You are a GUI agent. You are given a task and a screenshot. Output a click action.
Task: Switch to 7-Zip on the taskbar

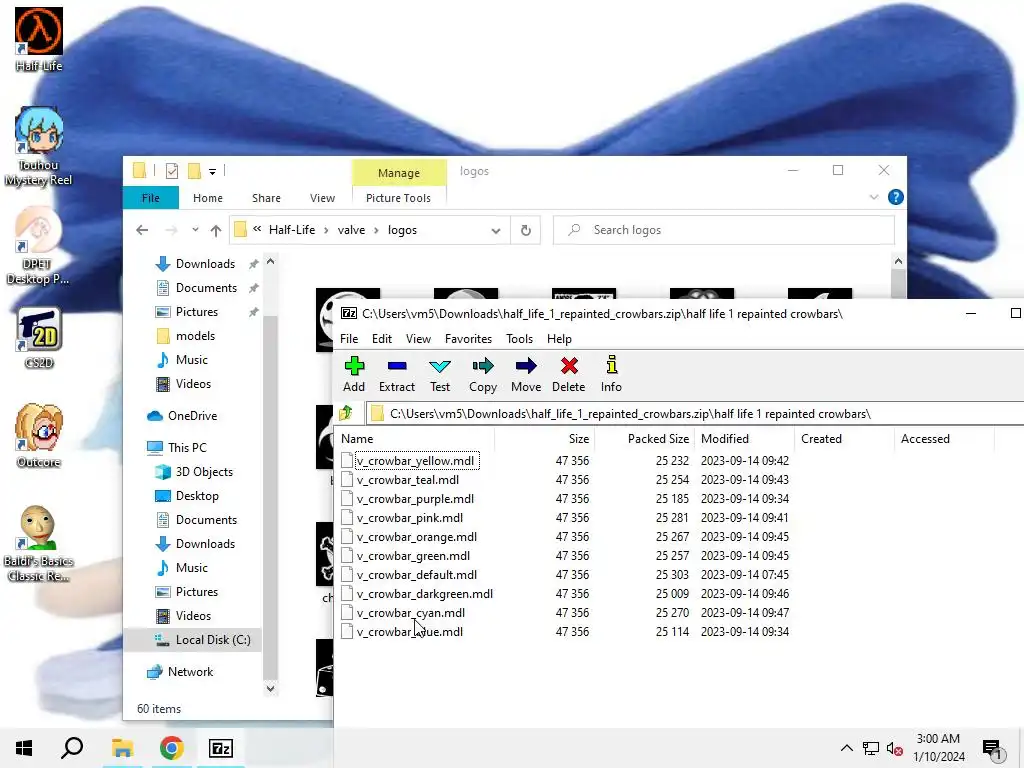pos(221,748)
